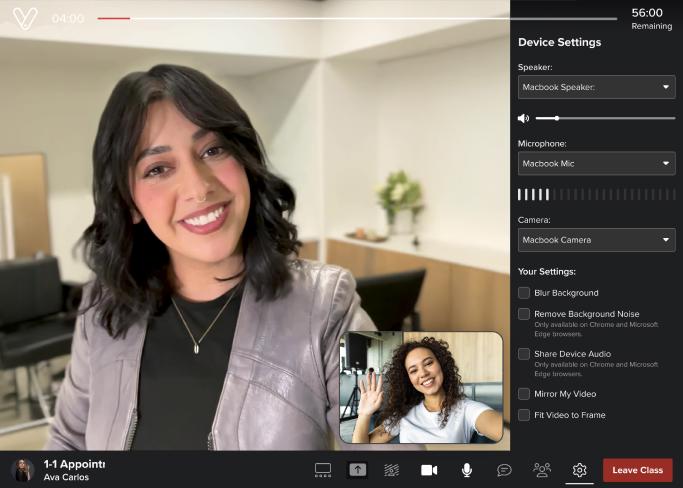Click the background effects icon in bottom toolbar
Image resolution: width=683 pixels, height=488 pixels.
392,470
